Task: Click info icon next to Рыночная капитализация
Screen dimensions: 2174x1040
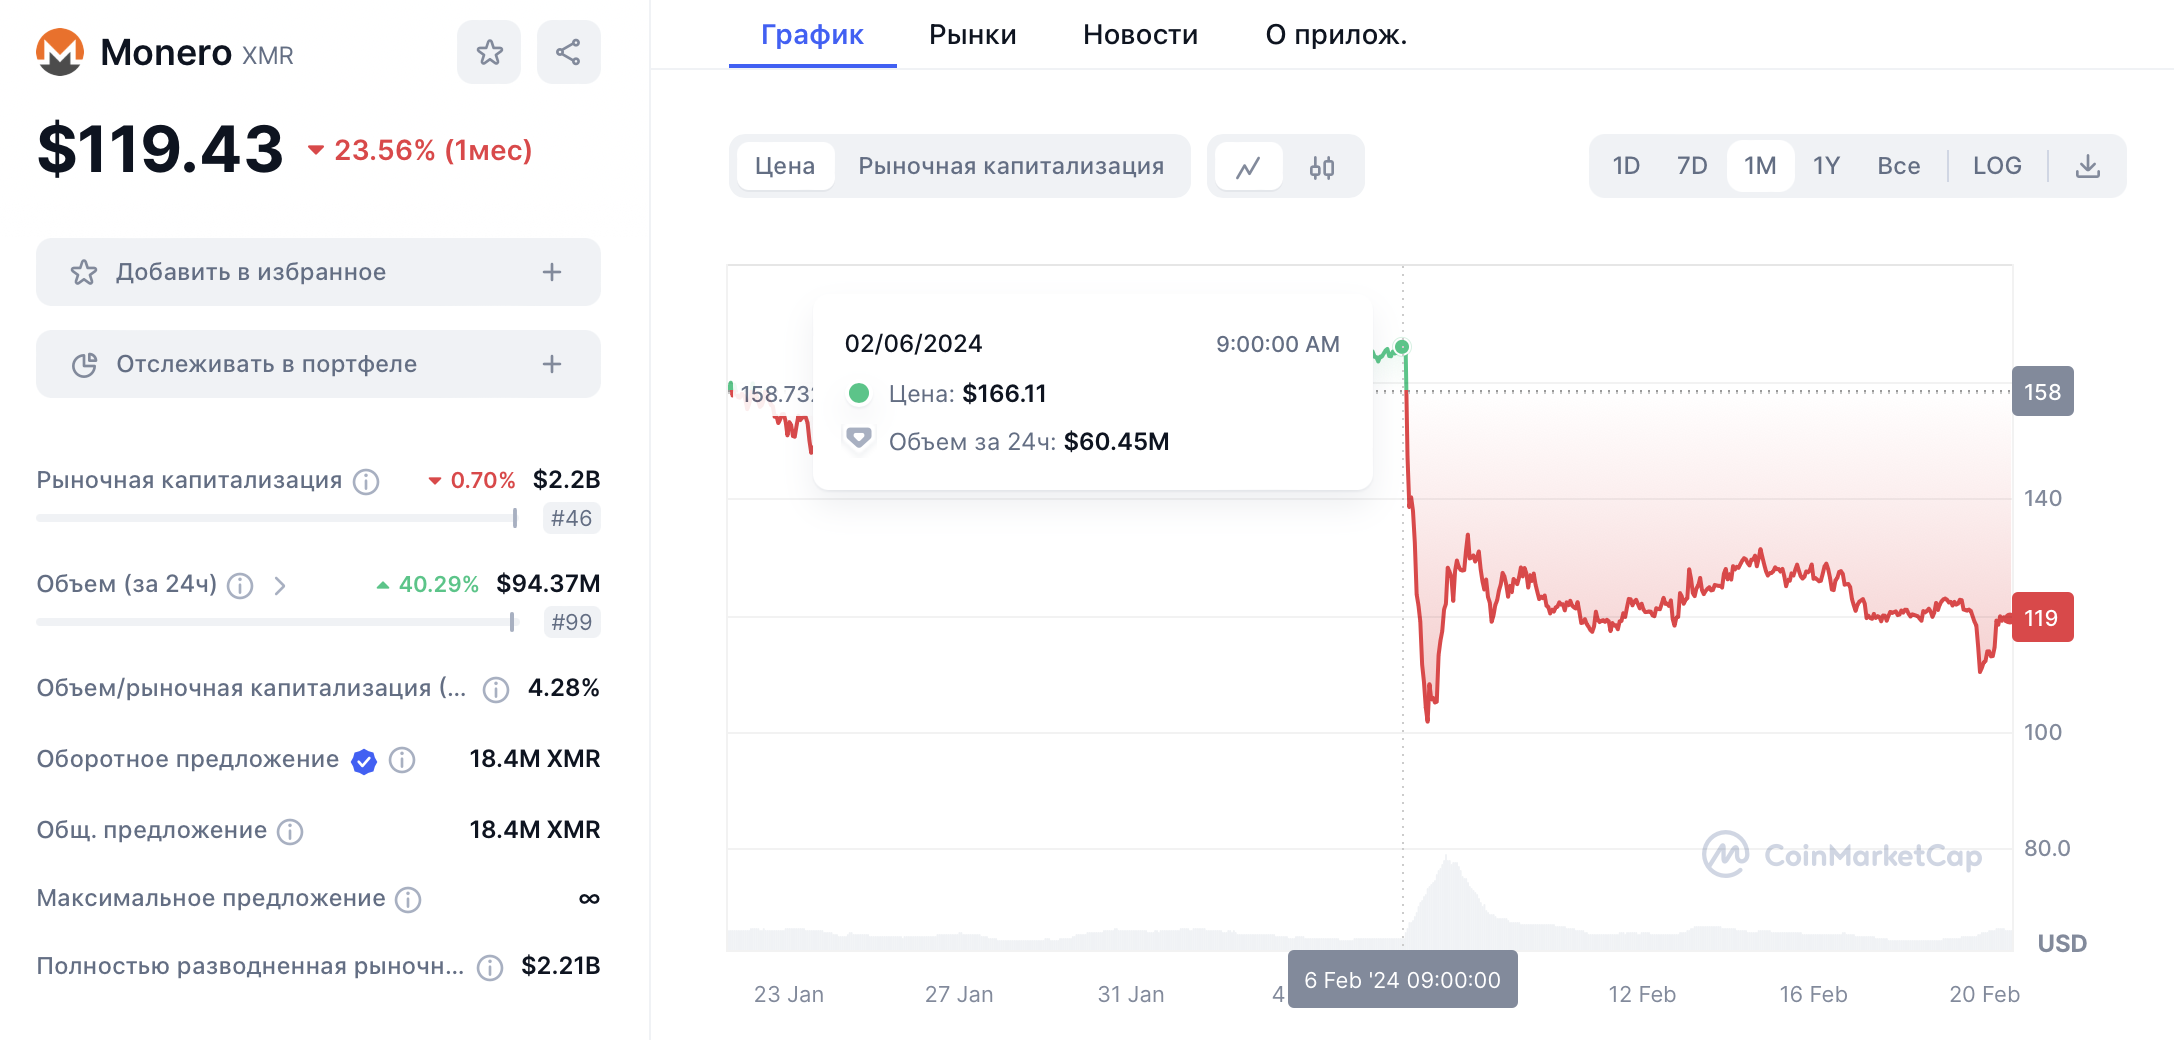Action: [367, 482]
